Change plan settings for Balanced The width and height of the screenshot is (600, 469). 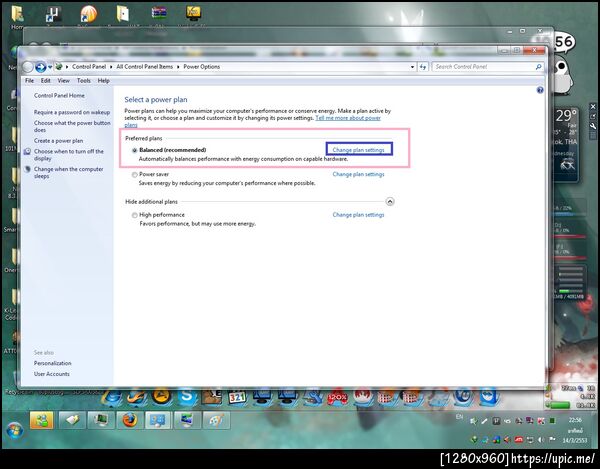pos(359,150)
